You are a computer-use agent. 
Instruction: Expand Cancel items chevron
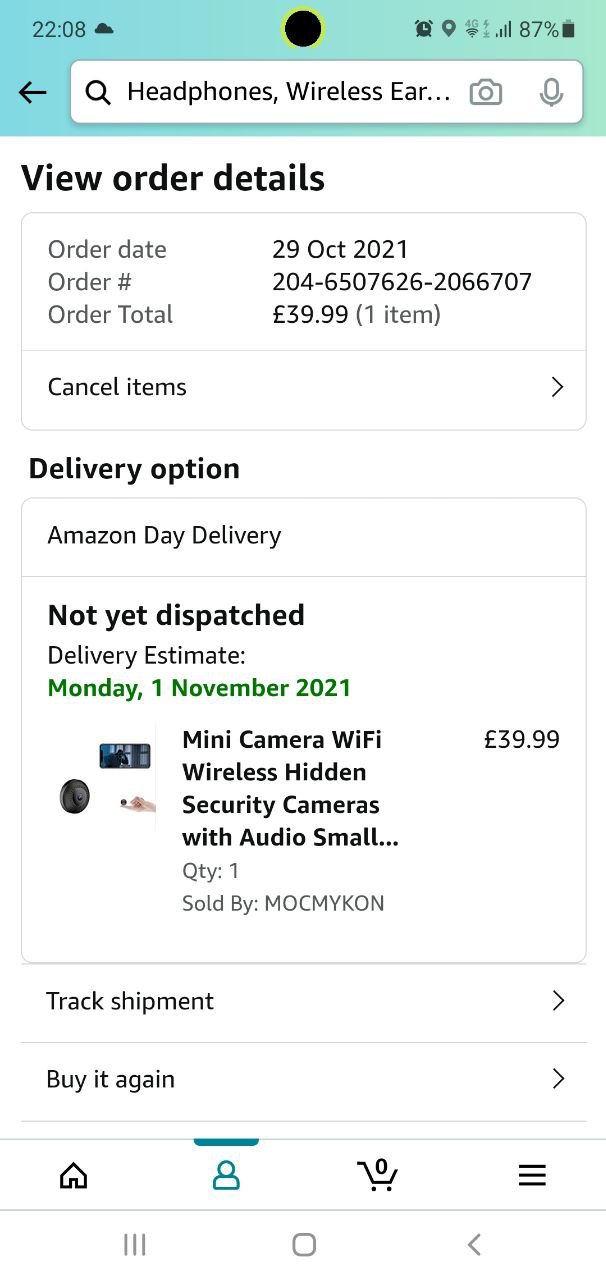click(558, 387)
